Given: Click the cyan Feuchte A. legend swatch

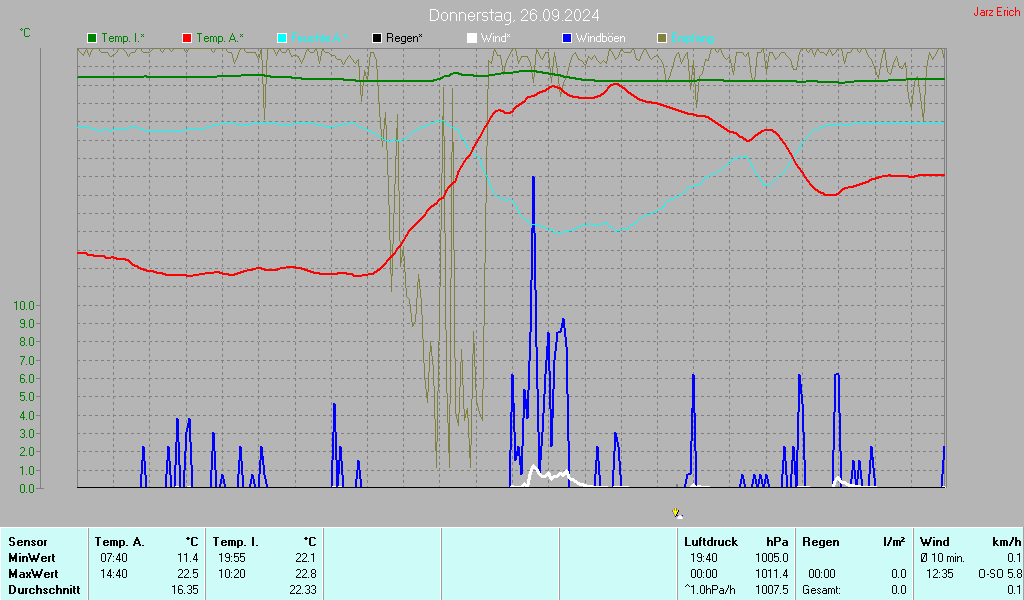Looking at the screenshot, I should point(282,39).
